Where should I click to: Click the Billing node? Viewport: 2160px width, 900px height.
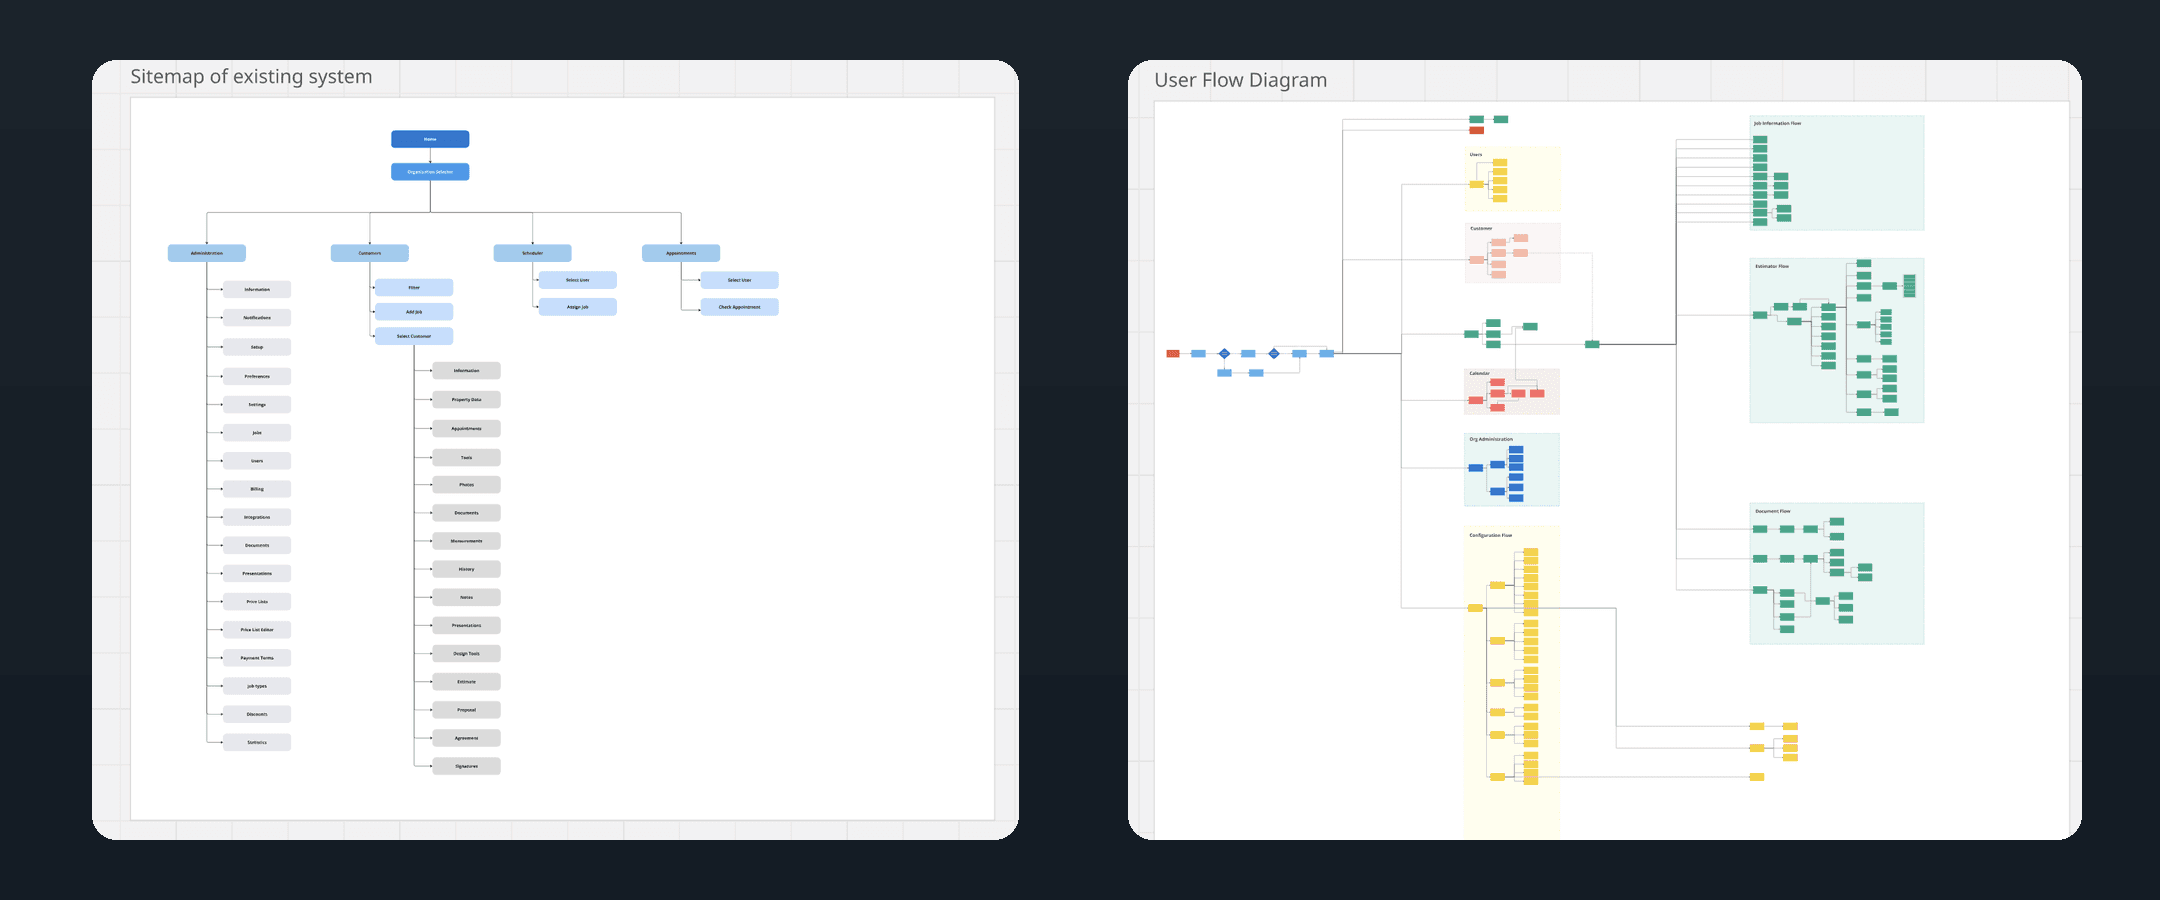257,489
